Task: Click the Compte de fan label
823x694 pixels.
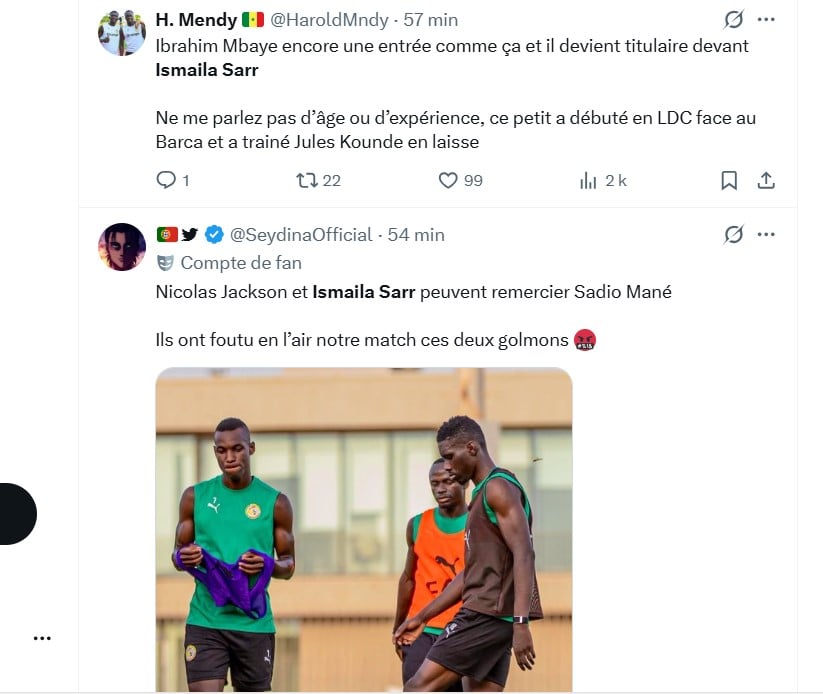Action: click(x=240, y=263)
